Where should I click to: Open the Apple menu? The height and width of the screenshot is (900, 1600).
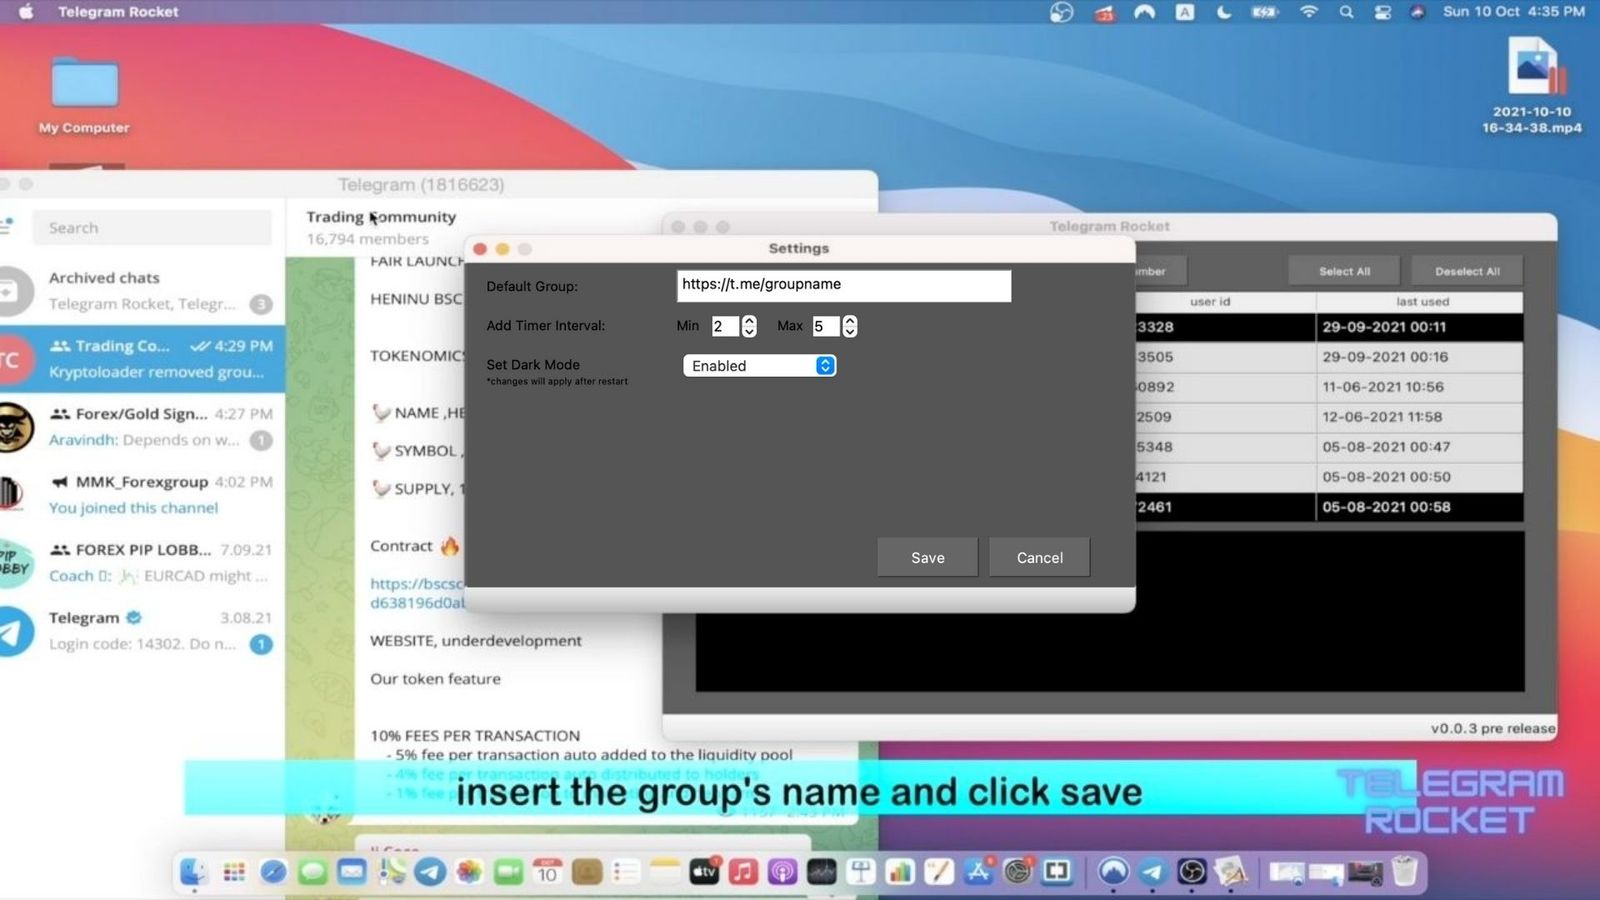coord(27,12)
